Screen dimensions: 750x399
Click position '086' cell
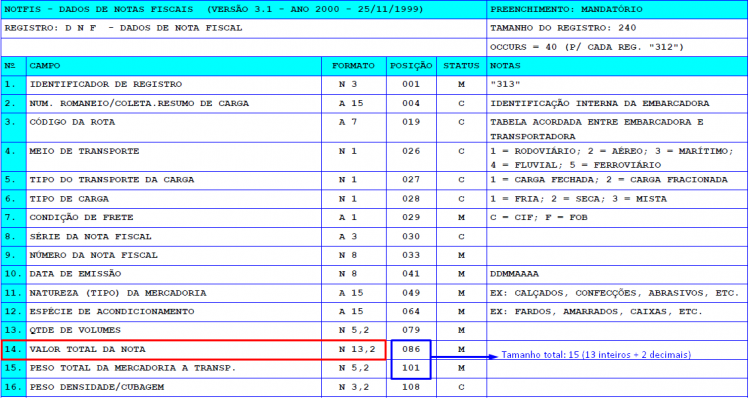411,350
